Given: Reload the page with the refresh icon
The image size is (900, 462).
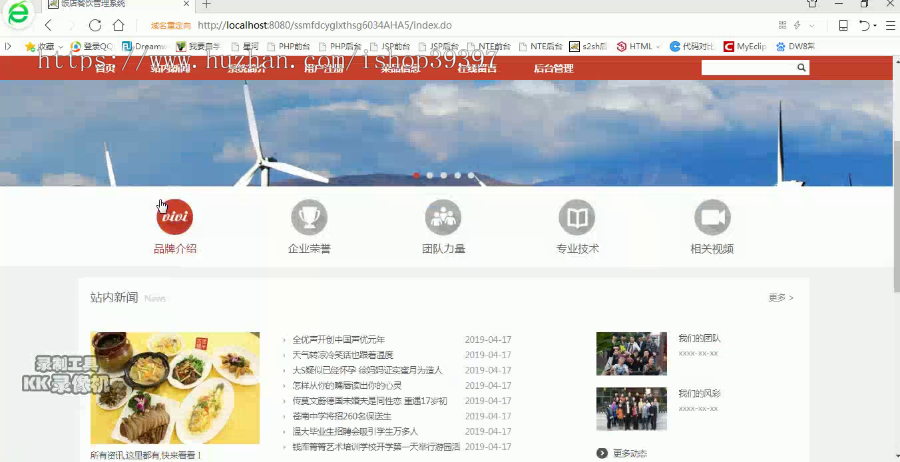Looking at the screenshot, I should coord(95,25).
